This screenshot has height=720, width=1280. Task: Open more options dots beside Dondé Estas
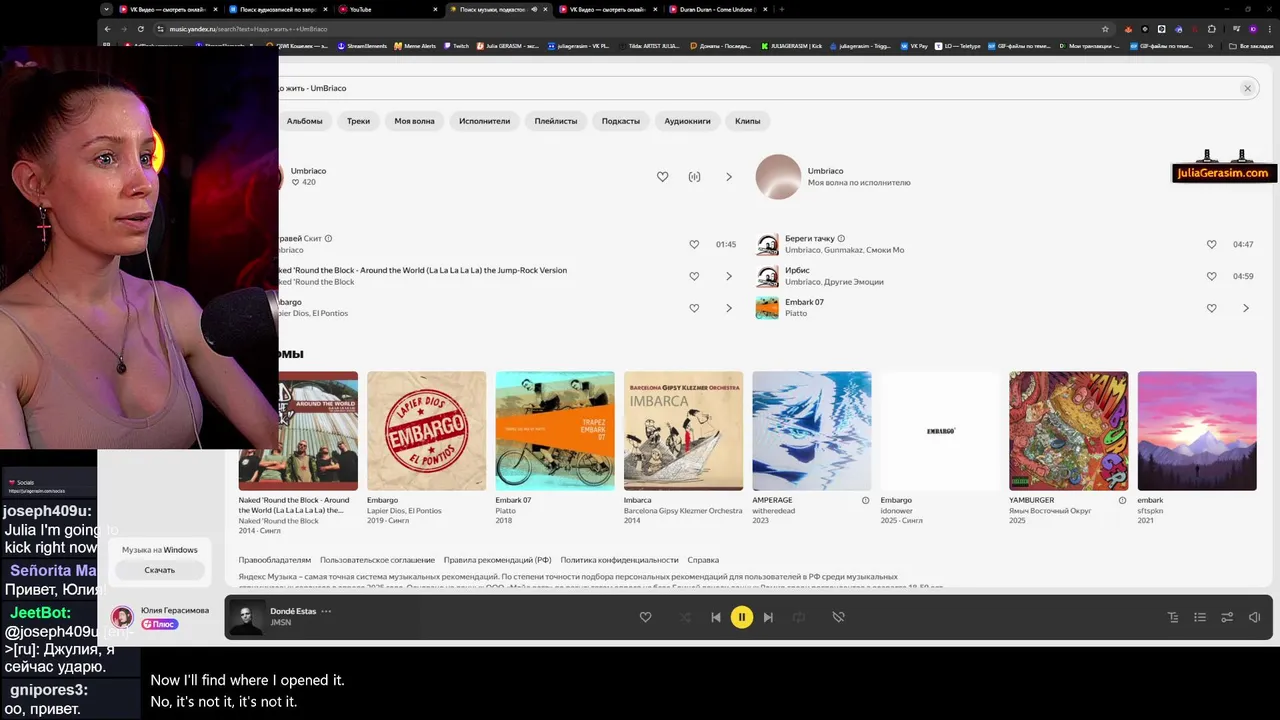tap(326, 611)
